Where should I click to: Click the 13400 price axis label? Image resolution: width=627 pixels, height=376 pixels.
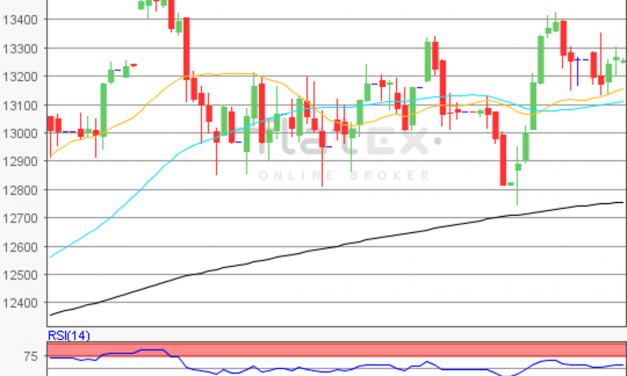click(x=20, y=20)
